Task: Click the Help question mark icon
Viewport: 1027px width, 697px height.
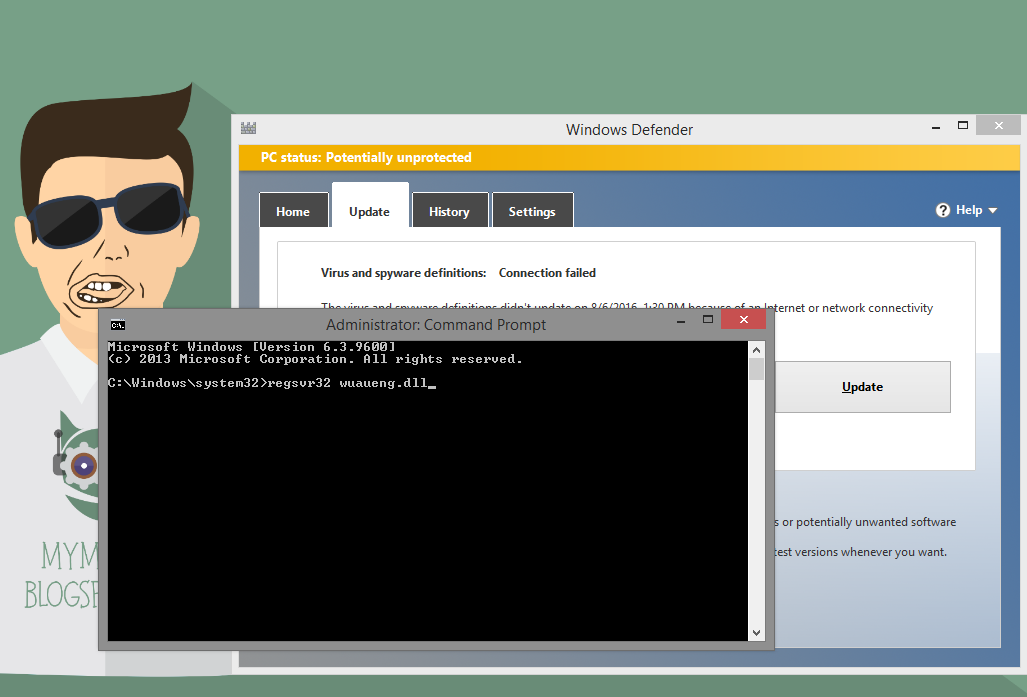Action: coord(943,210)
